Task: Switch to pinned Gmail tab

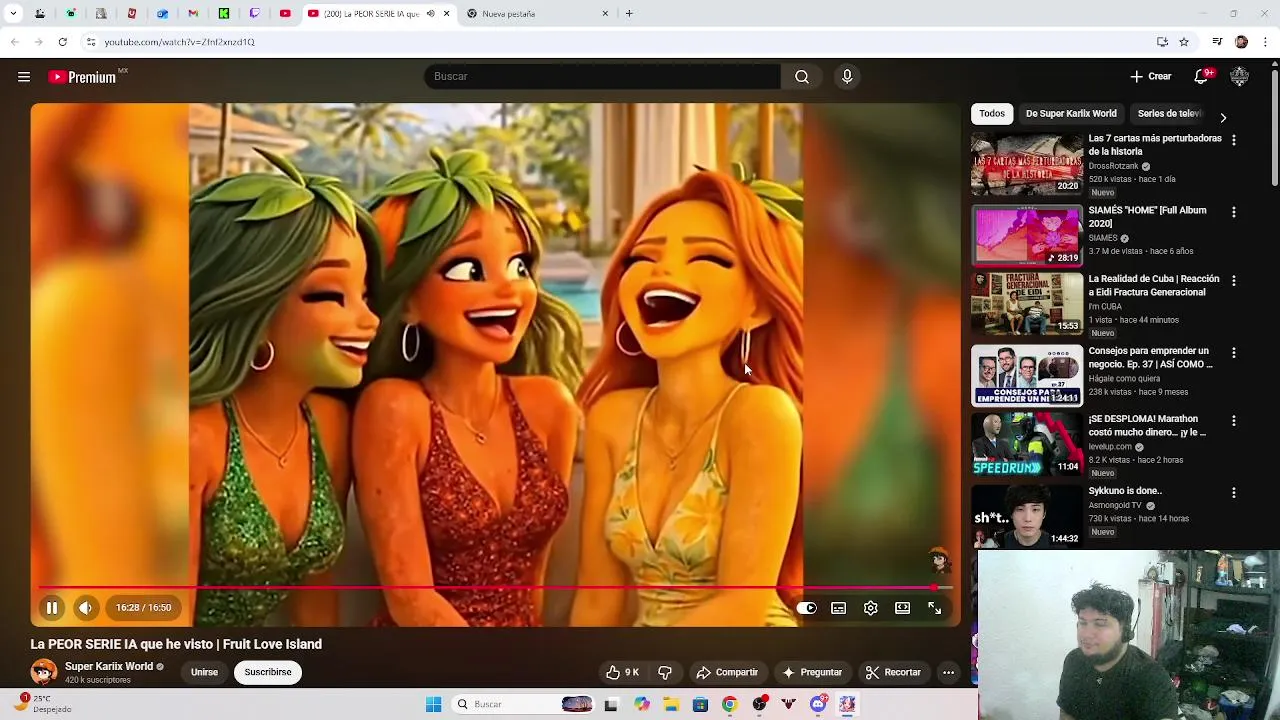Action: point(193,14)
